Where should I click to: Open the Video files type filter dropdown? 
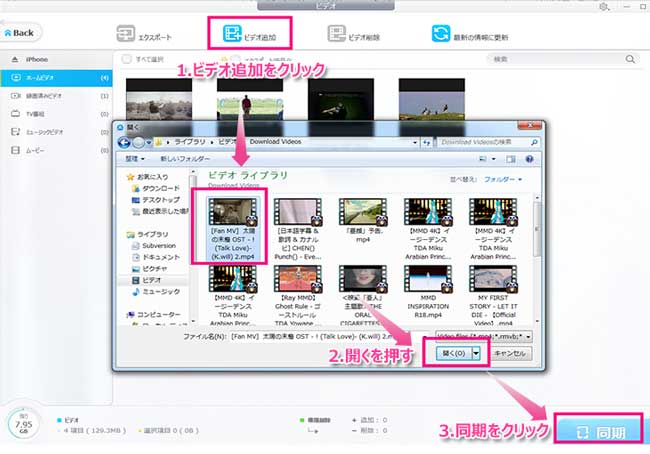click(x=484, y=336)
